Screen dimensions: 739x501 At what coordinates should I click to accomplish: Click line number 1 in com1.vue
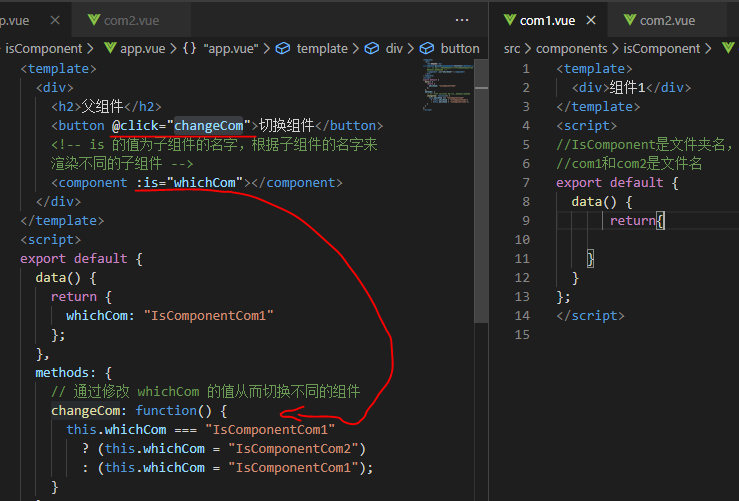point(526,69)
